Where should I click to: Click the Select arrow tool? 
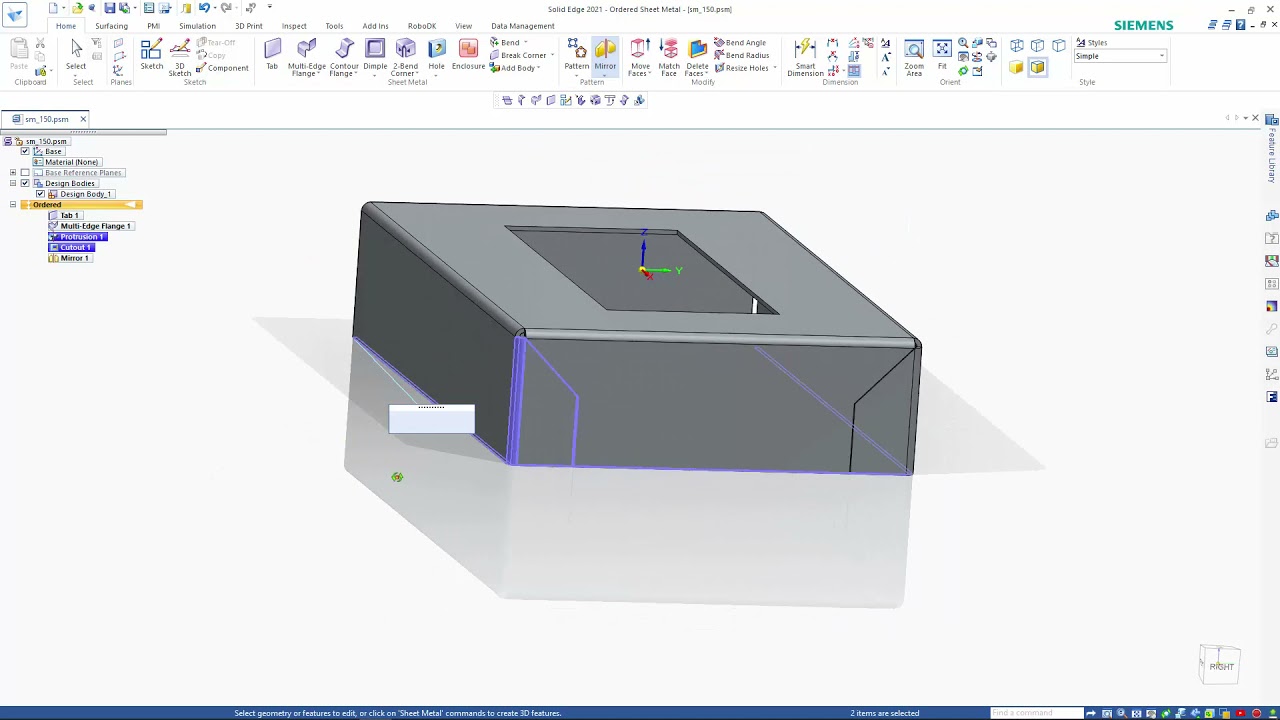[76, 55]
